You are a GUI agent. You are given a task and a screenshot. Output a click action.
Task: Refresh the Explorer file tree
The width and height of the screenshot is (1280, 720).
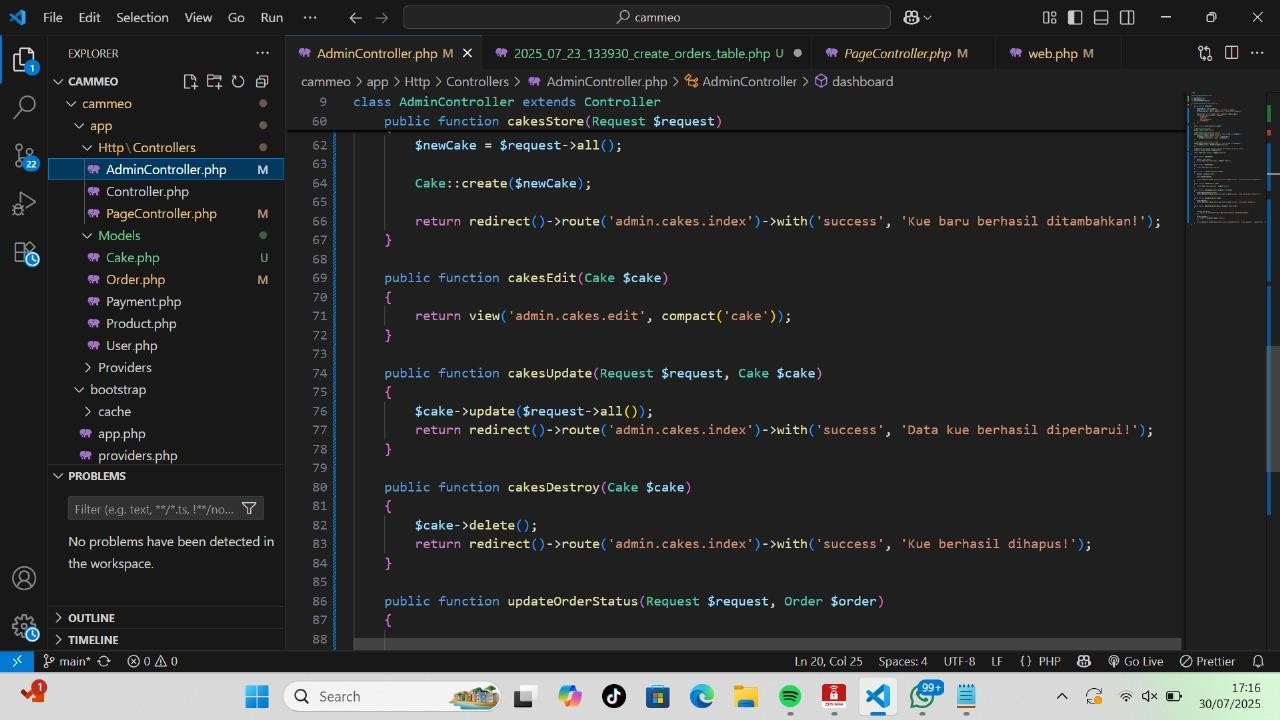(238, 82)
